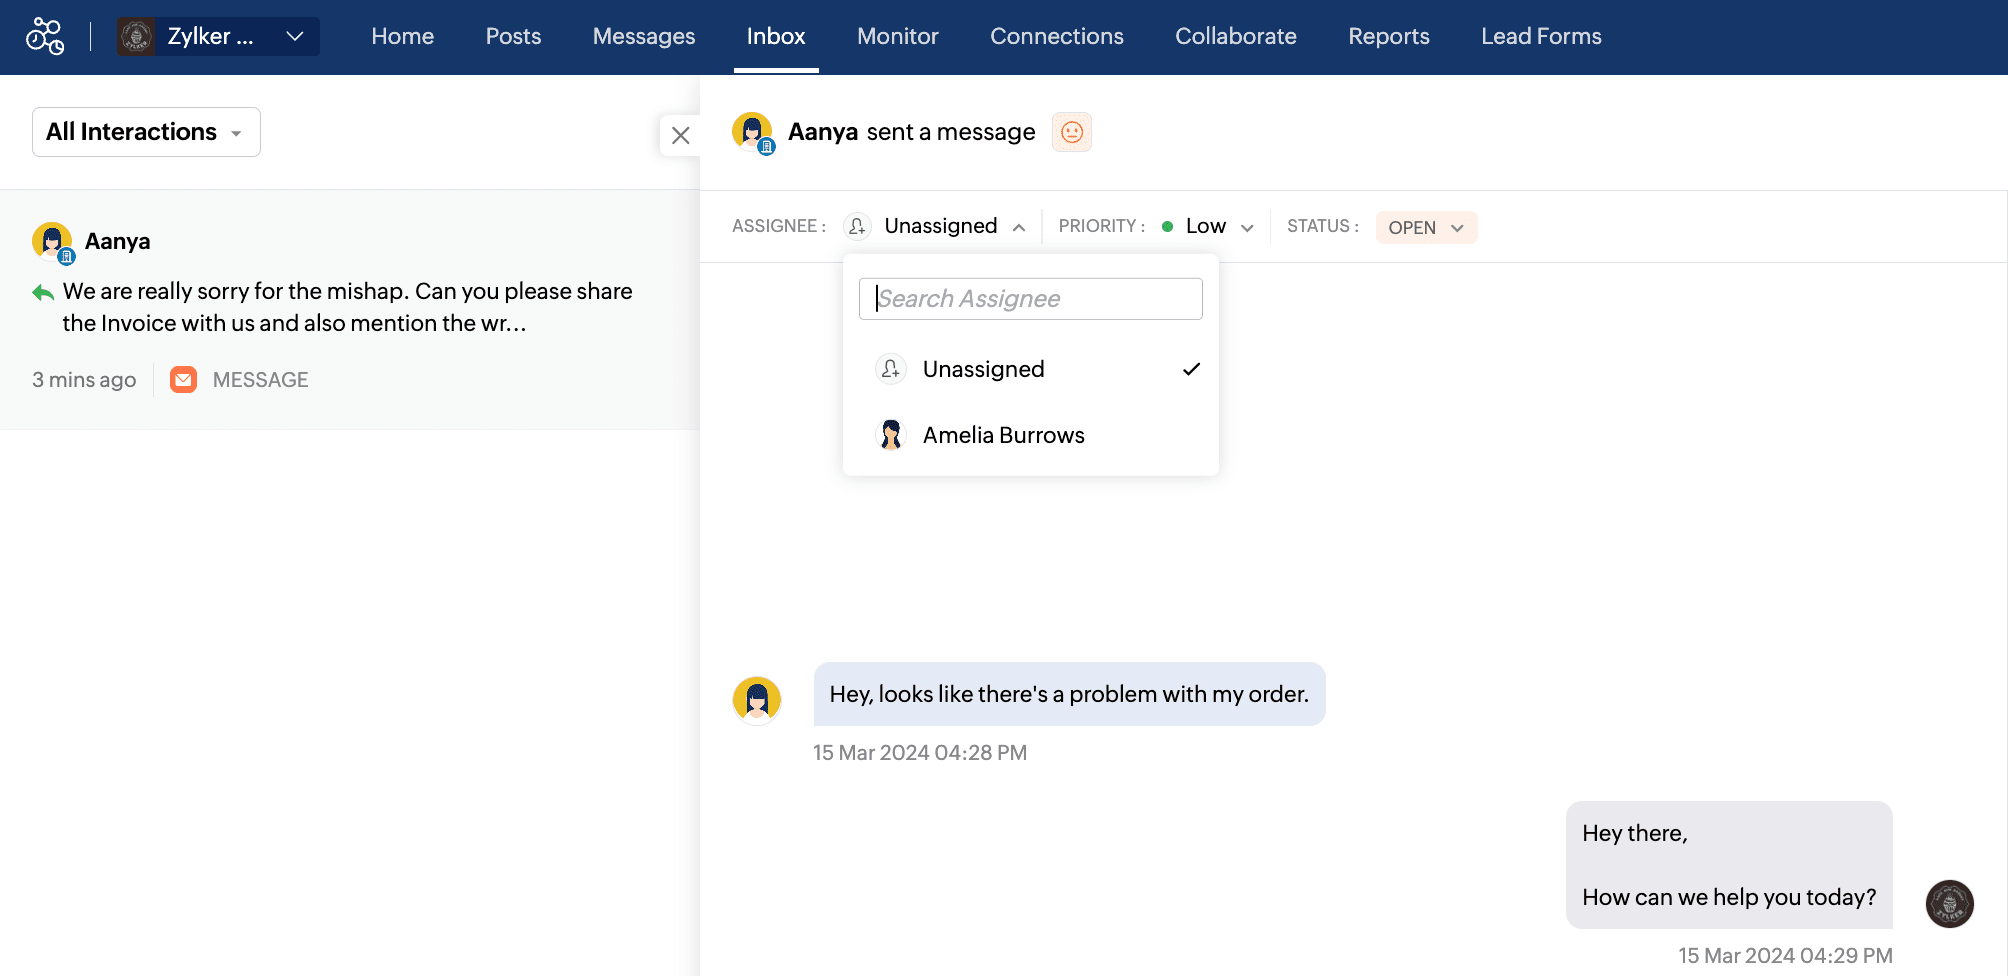Click the Zoho Social logo icon
Image resolution: width=2008 pixels, height=976 pixels.
click(45, 36)
